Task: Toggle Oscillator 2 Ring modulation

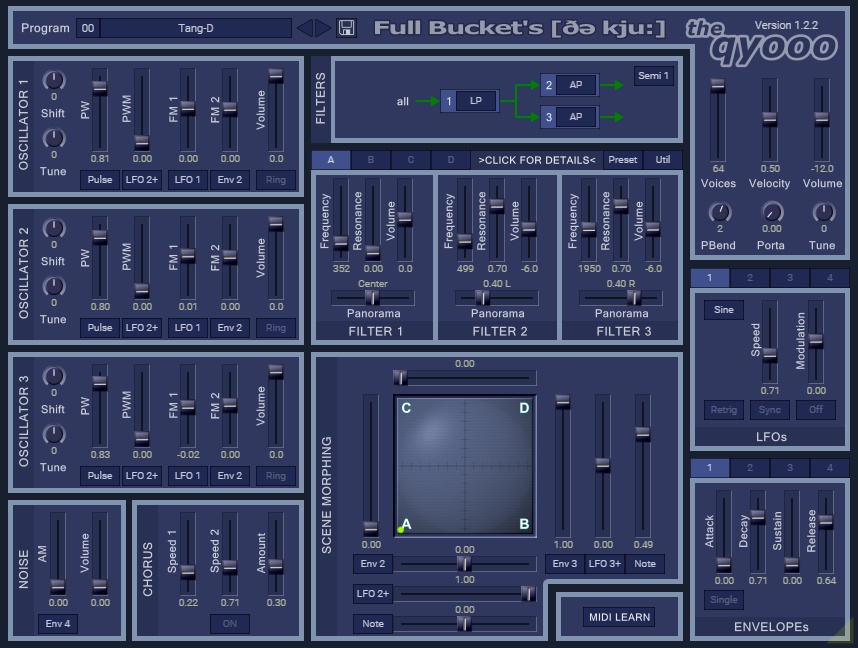Action: coord(276,327)
